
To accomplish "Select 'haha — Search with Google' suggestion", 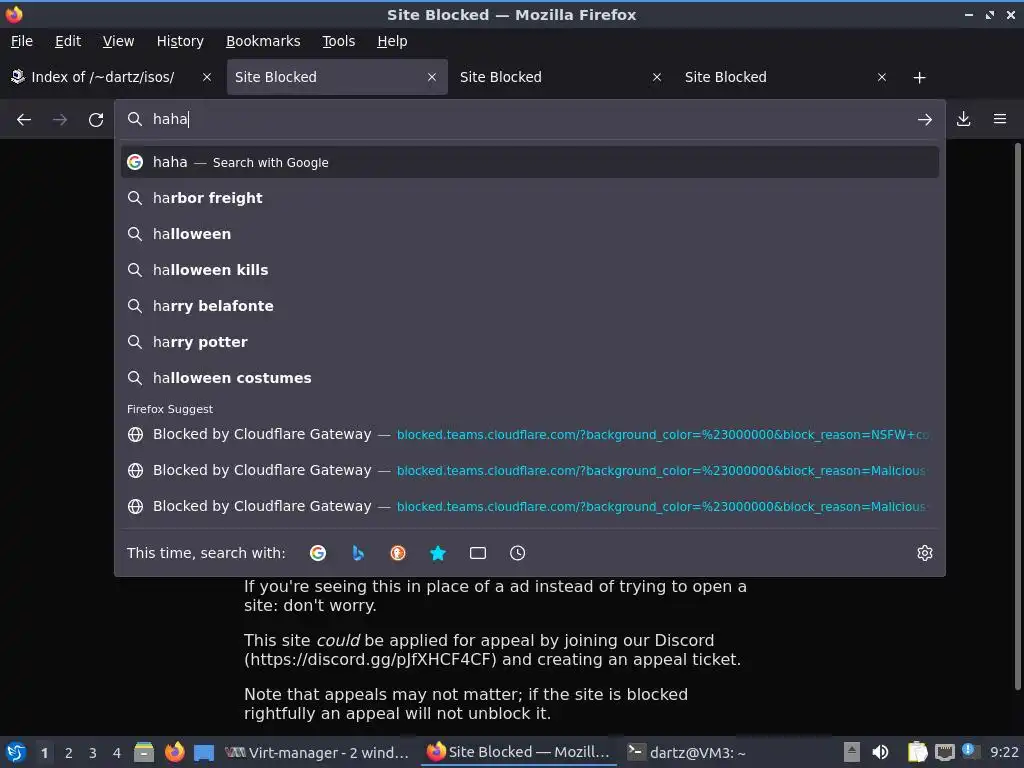I will pos(530,162).
